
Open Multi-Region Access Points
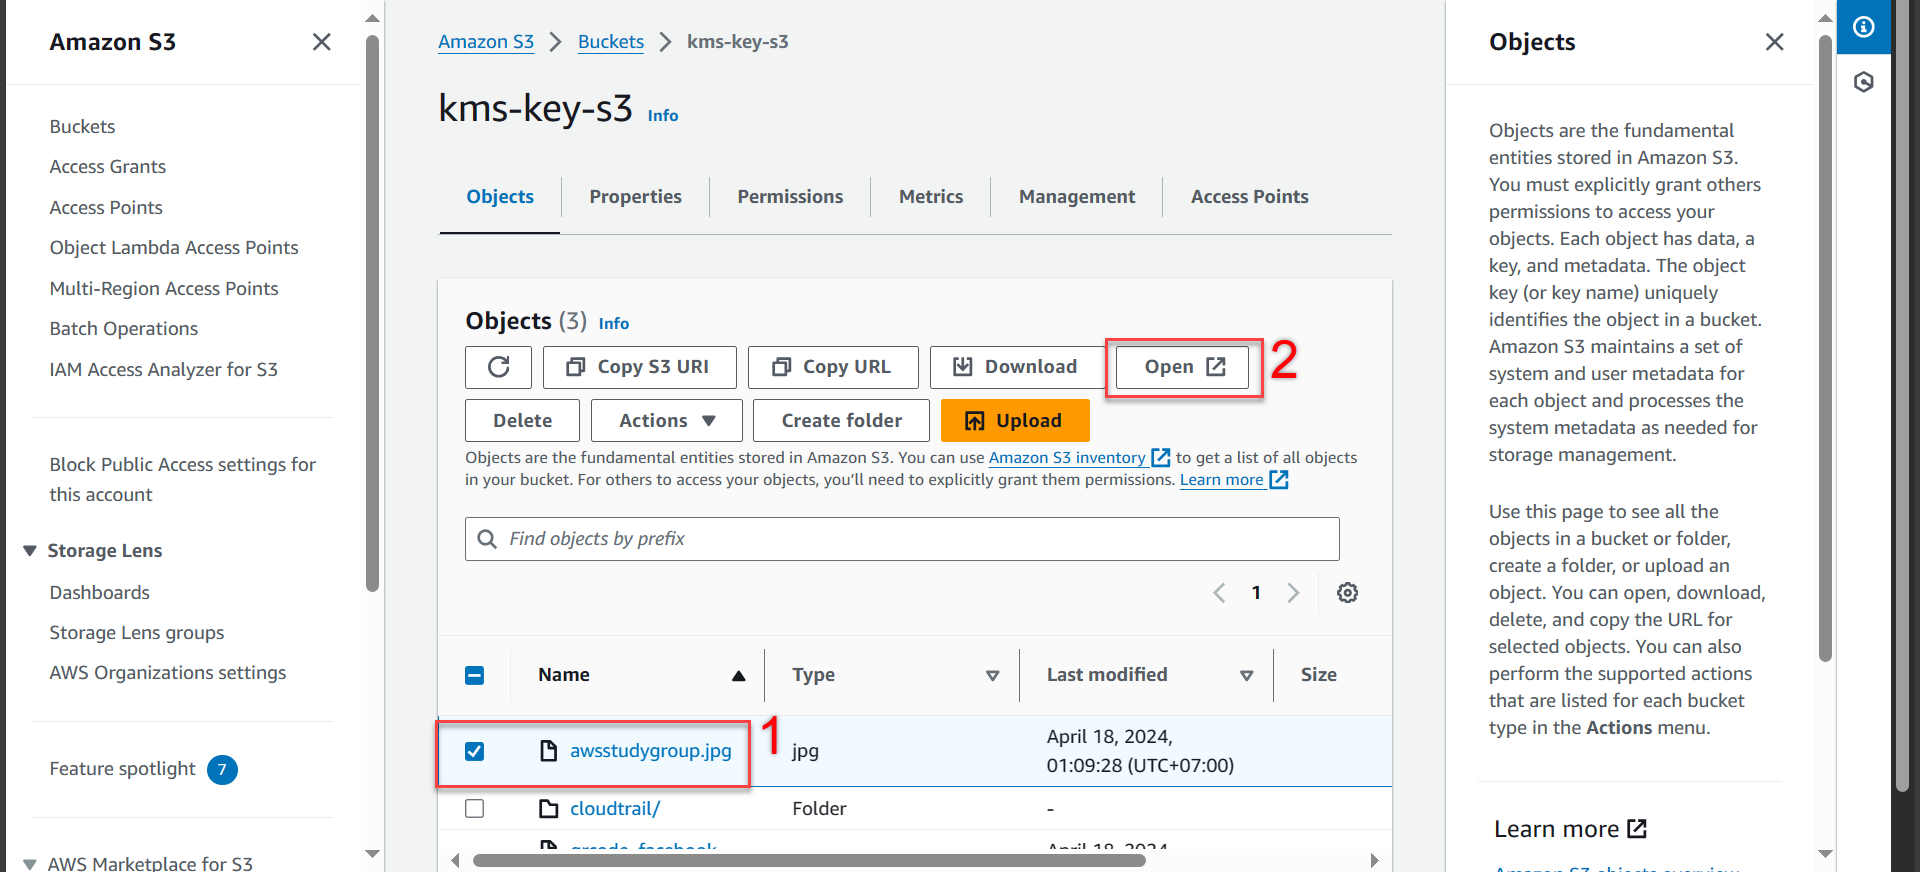(x=164, y=289)
